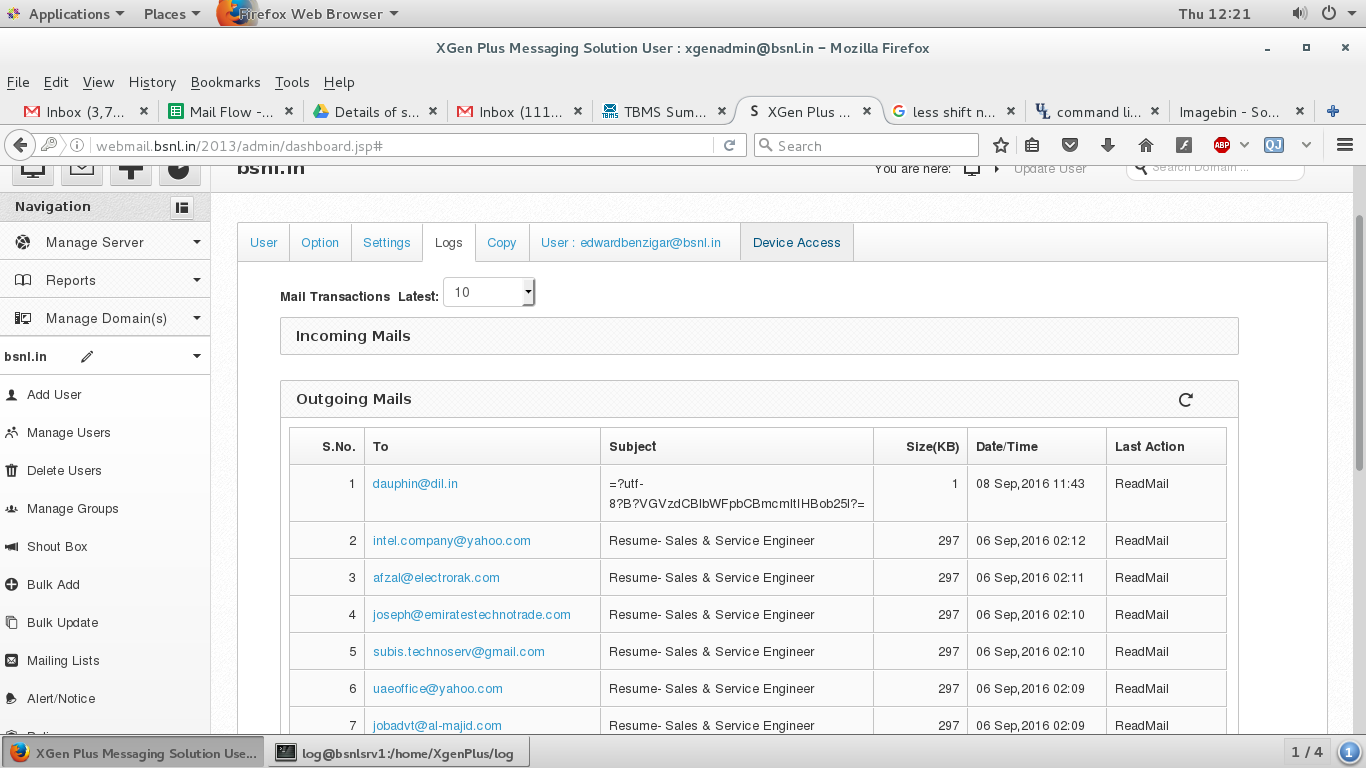The image size is (1366, 768).
Task: Expand the Manage Server menu
Action: click(105, 242)
